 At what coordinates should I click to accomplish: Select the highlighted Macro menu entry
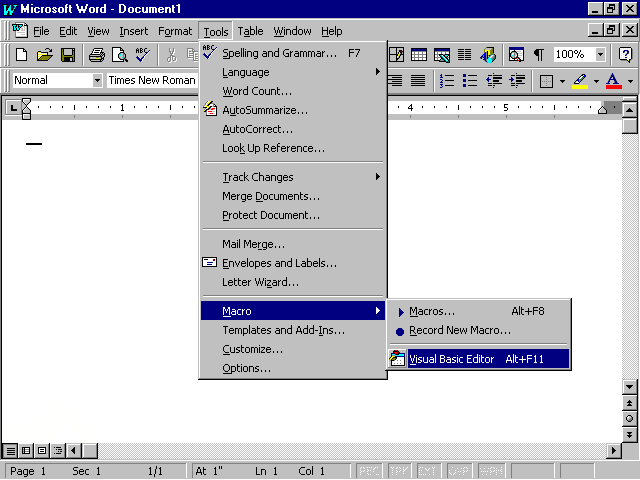[293, 311]
